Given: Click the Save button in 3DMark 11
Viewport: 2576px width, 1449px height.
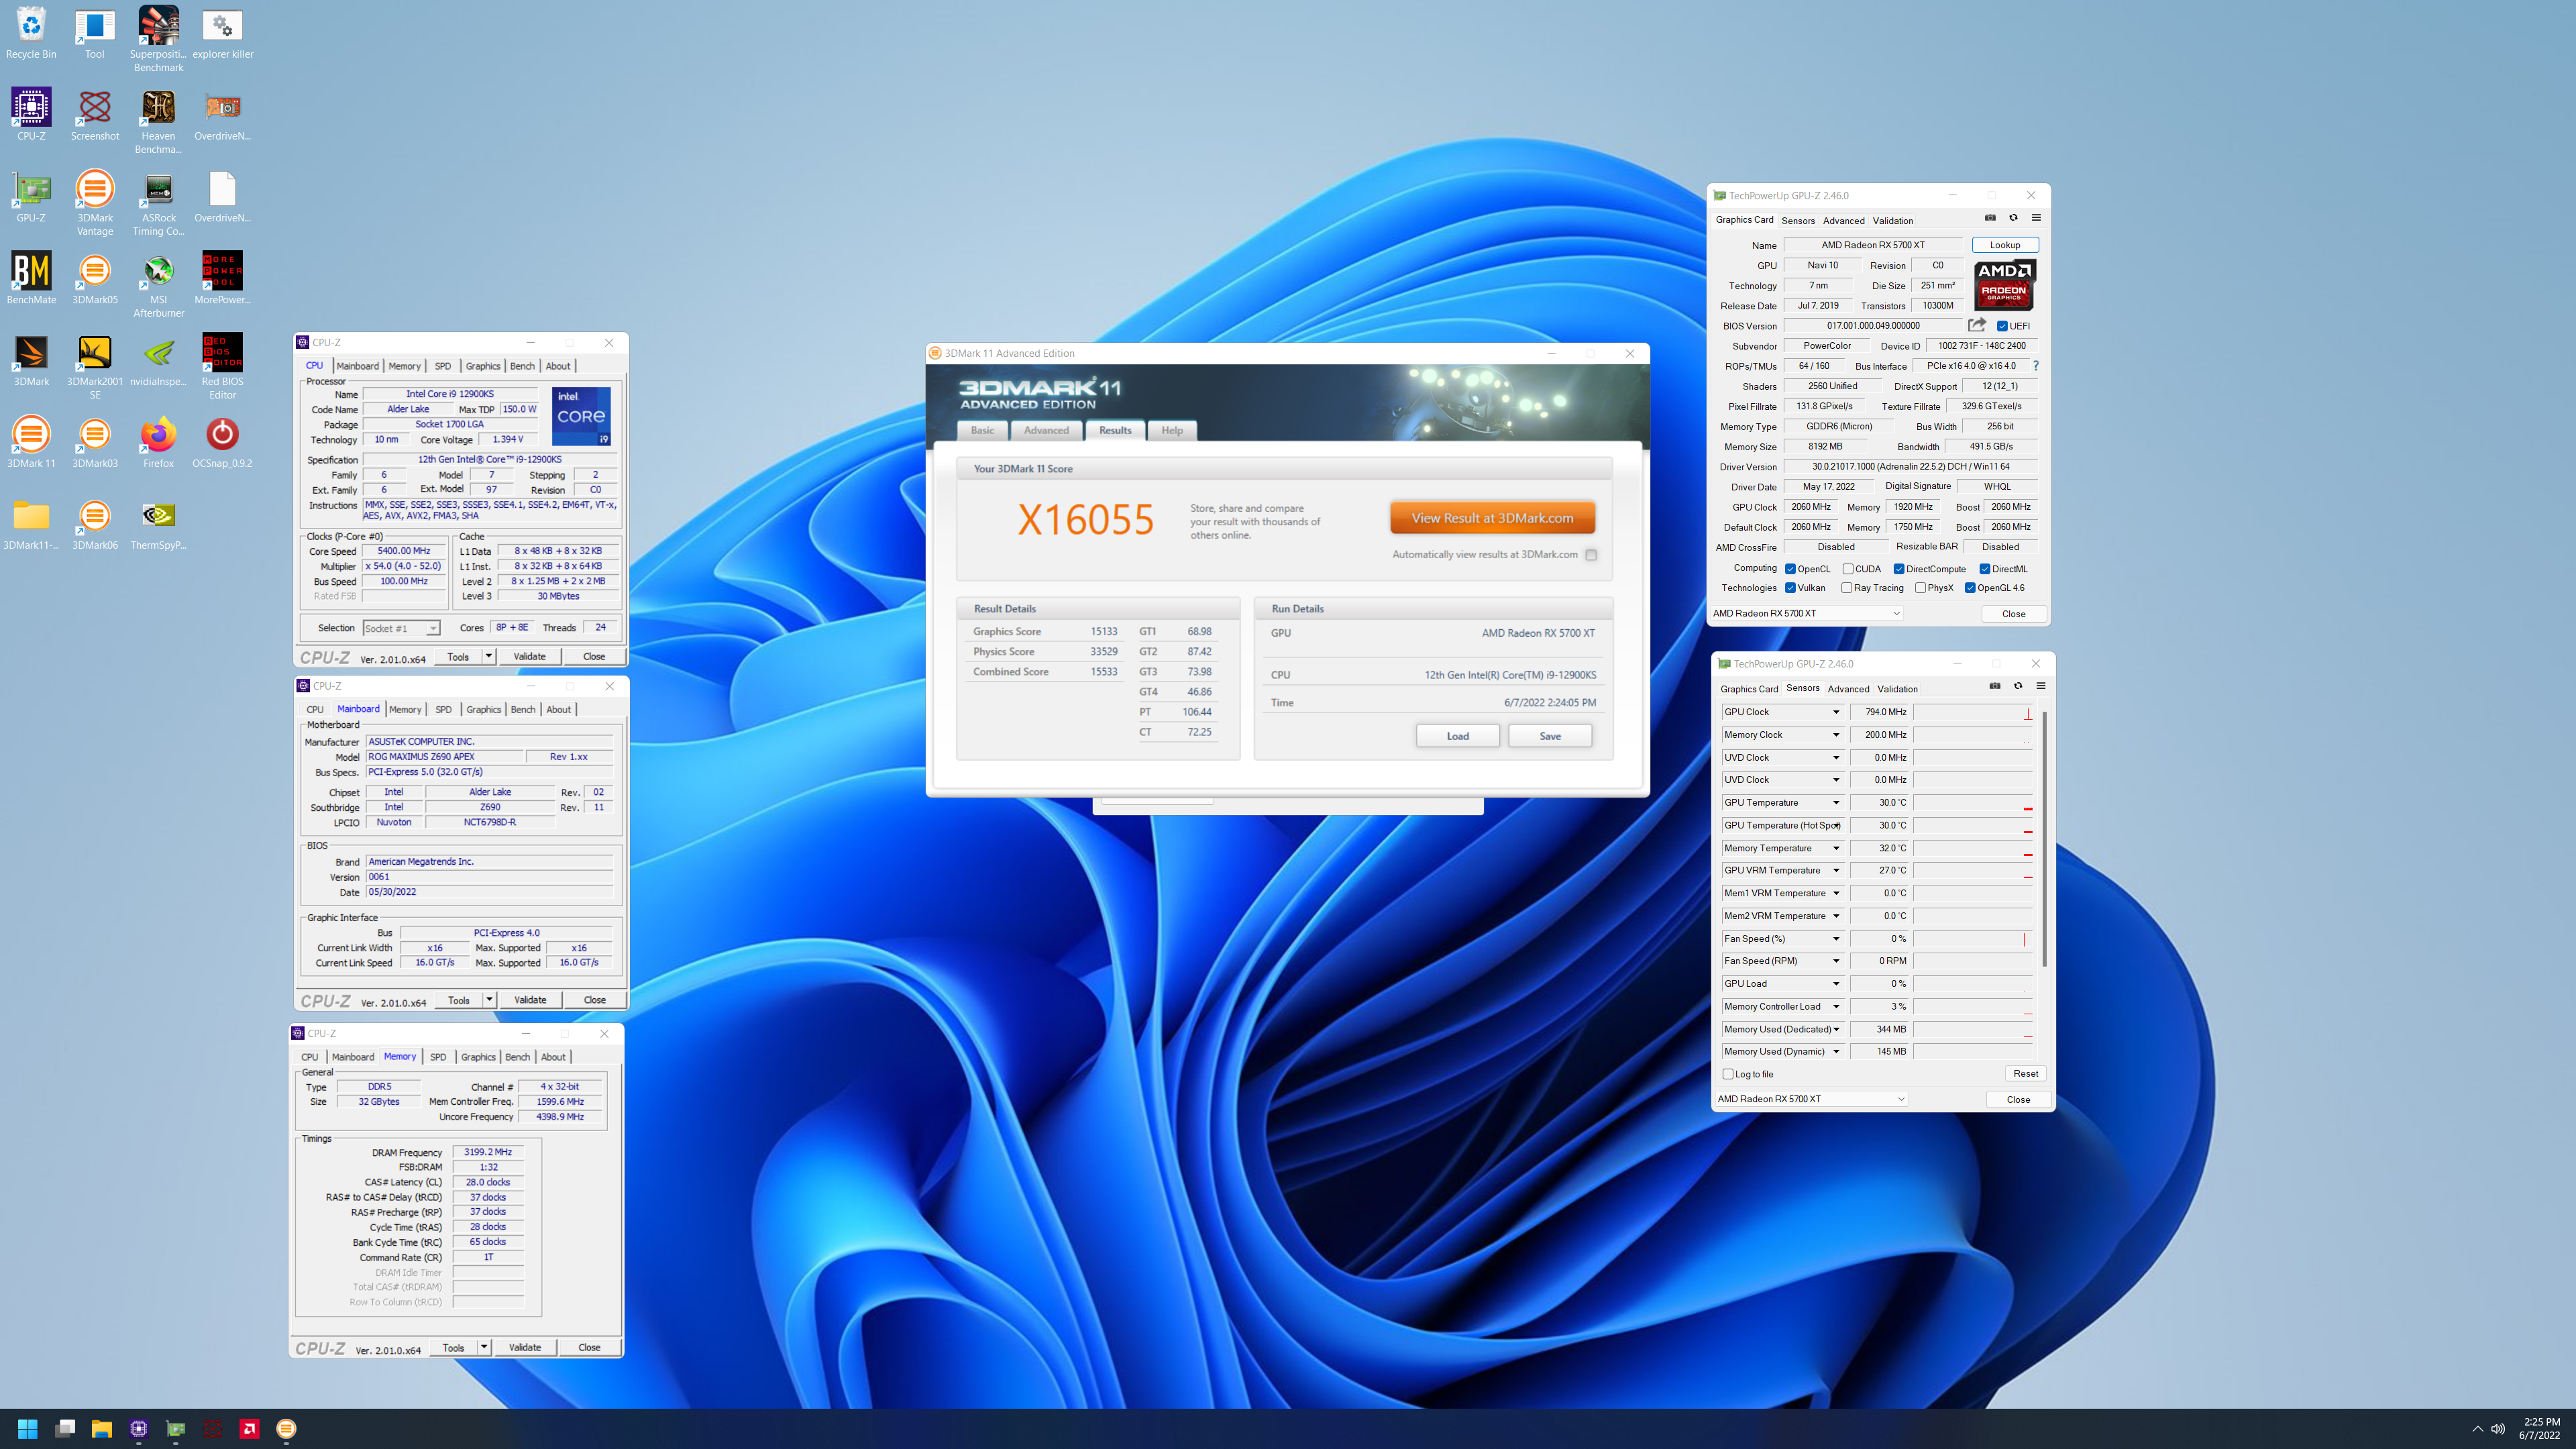Looking at the screenshot, I should coord(1550,736).
